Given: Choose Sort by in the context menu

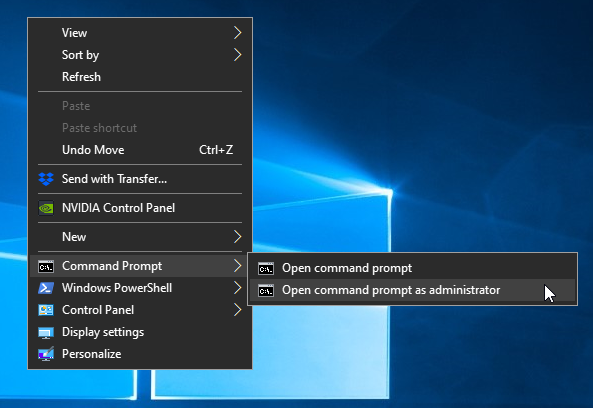Looking at the screenshot, I should pos(140,55).
